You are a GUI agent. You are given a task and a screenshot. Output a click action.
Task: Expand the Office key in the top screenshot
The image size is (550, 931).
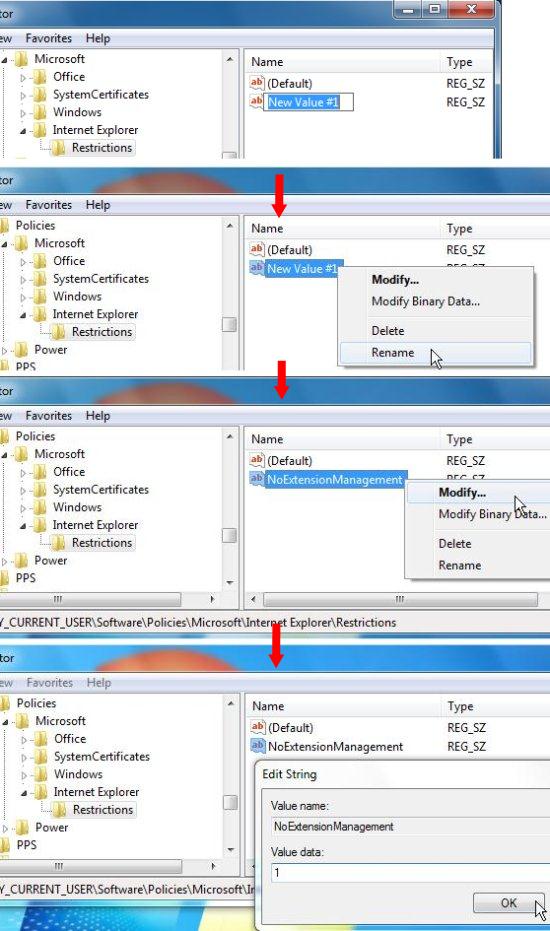coord(23,77)
